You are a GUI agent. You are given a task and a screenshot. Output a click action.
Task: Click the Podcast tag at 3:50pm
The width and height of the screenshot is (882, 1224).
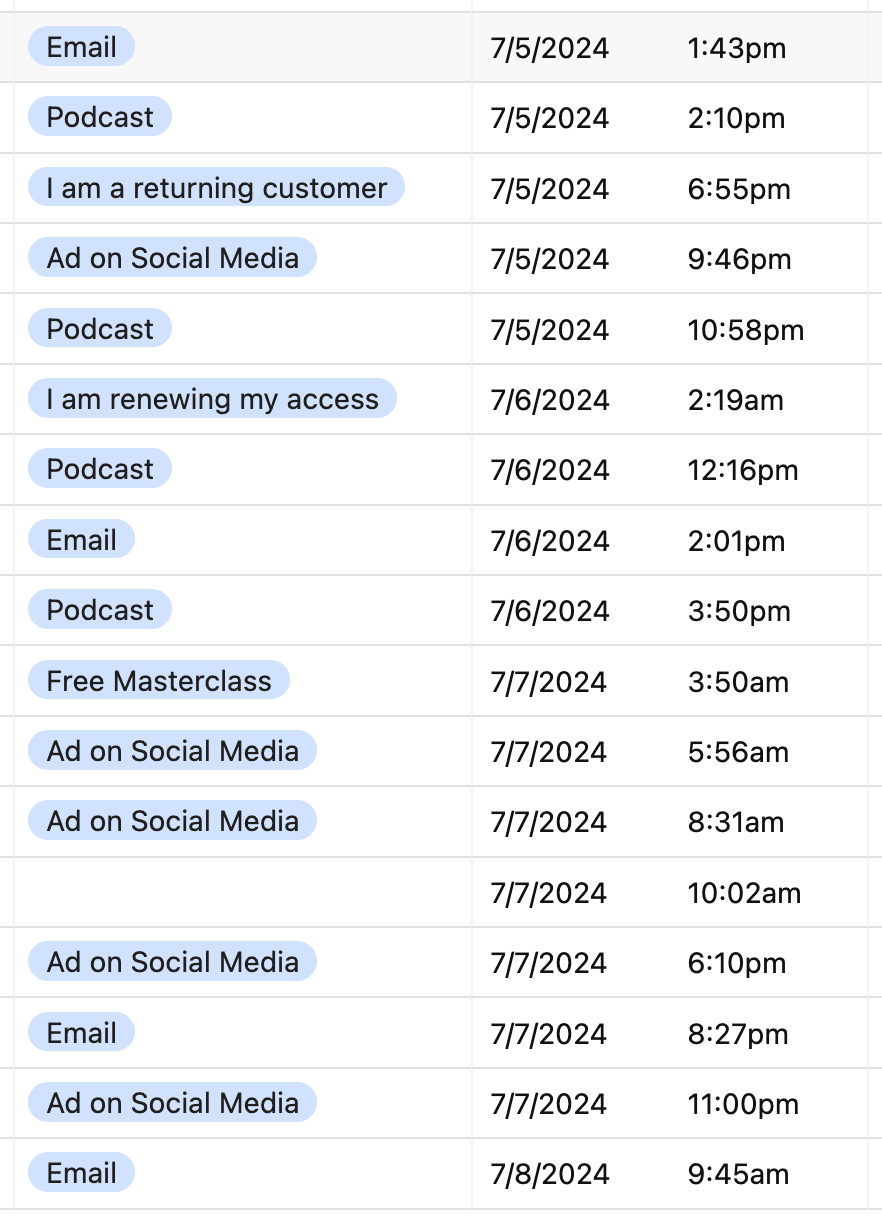(100, 610)
